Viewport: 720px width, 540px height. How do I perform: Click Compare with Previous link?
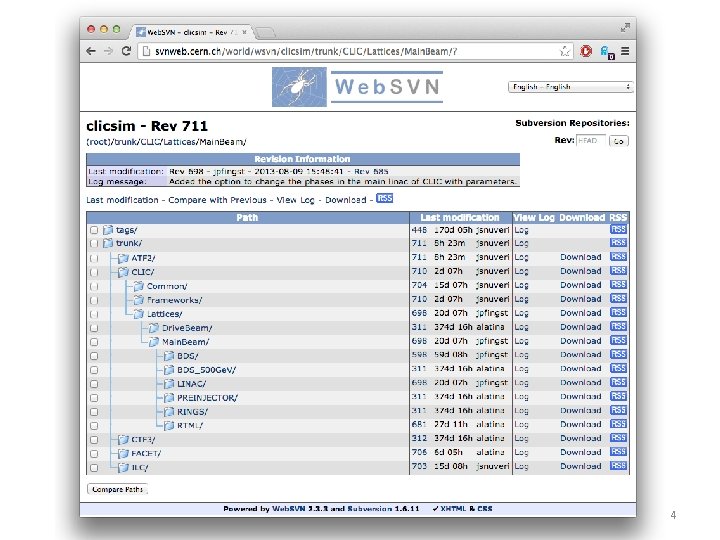(x=217, y=200)
